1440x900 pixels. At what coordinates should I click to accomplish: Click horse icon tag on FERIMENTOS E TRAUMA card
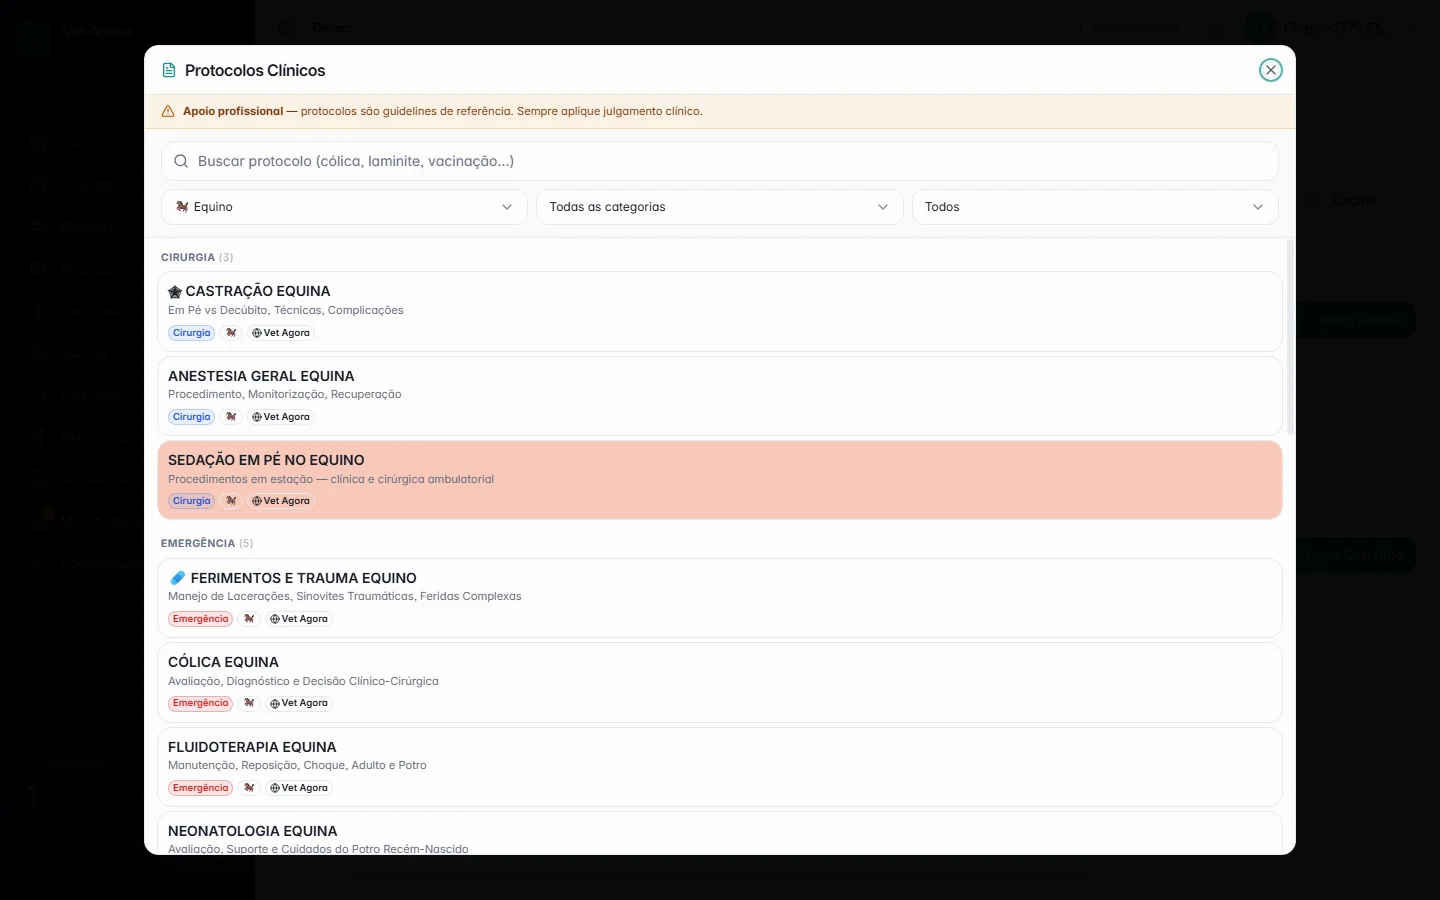pyautogui.click(x=249, y=619)
